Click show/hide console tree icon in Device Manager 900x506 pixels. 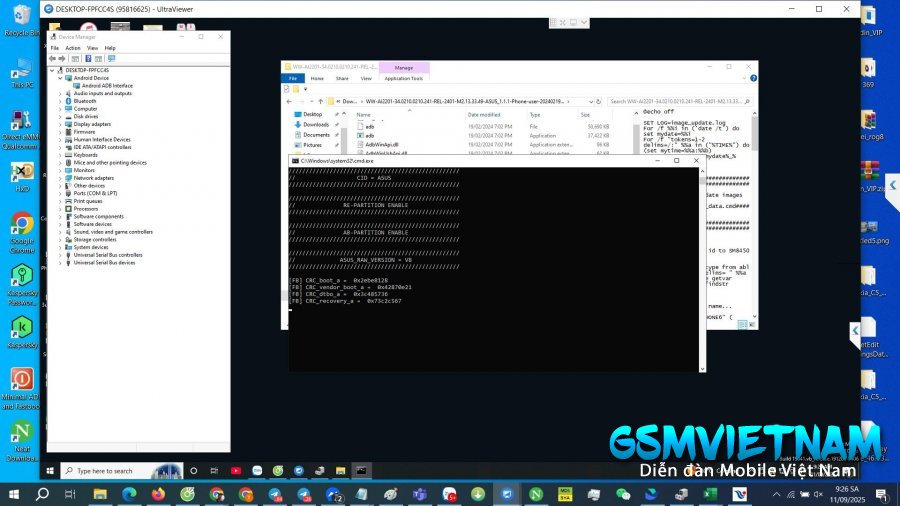(x=75, y=59)
